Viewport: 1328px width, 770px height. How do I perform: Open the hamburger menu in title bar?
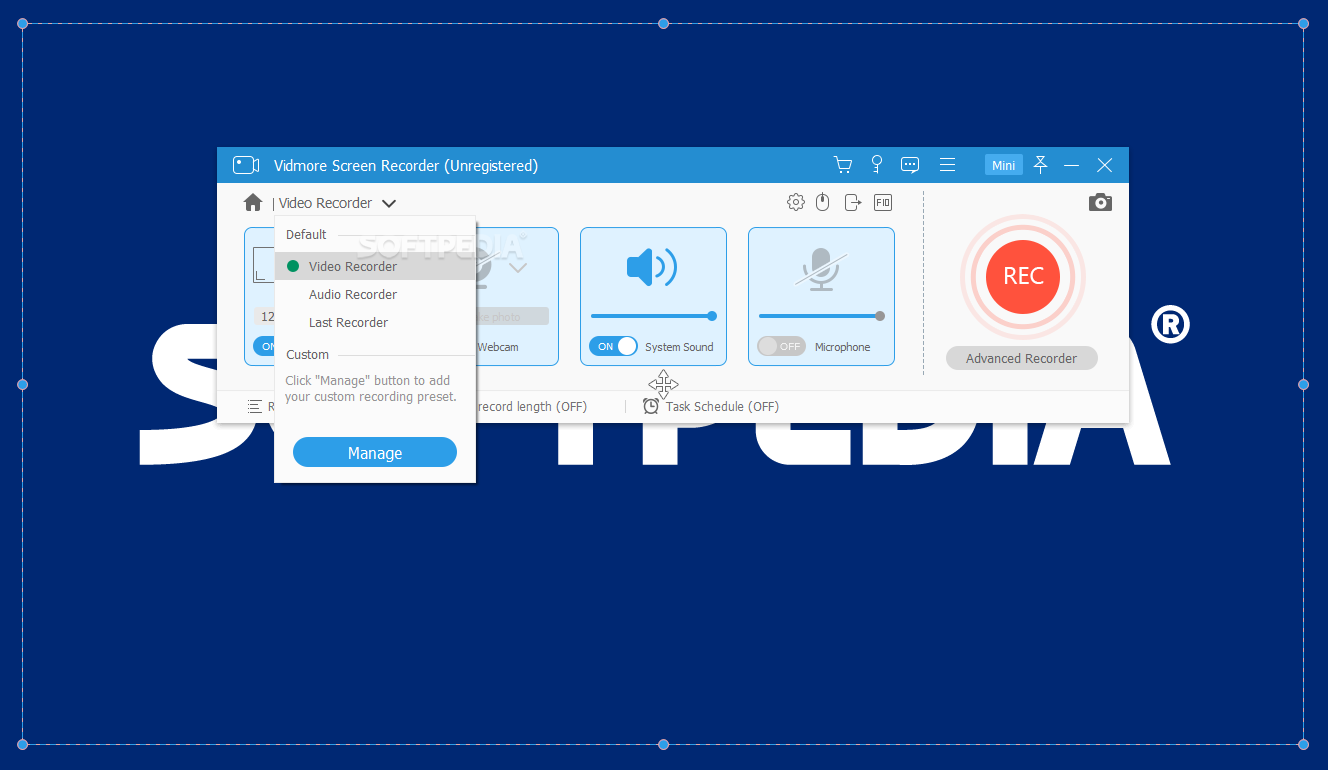(947, 165)
